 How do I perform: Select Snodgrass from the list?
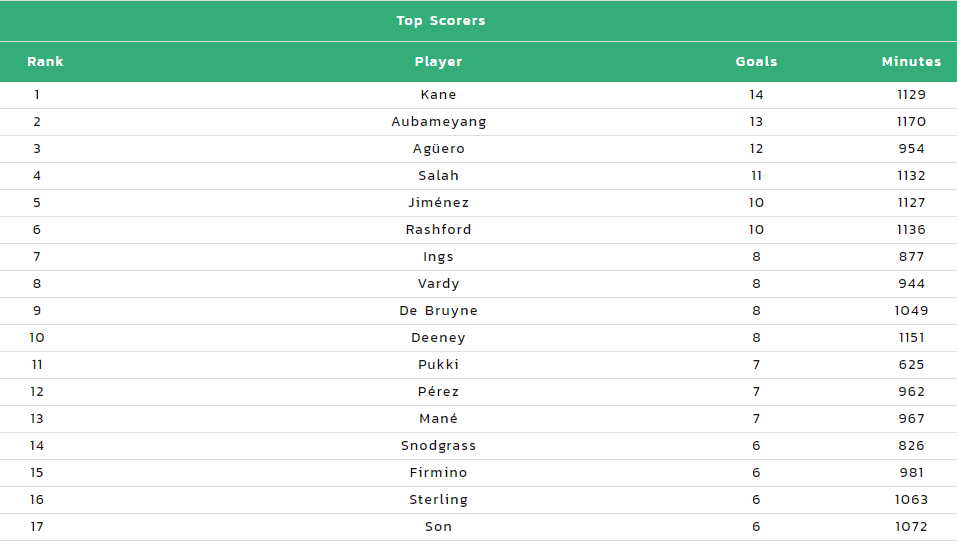coord(438,446)
